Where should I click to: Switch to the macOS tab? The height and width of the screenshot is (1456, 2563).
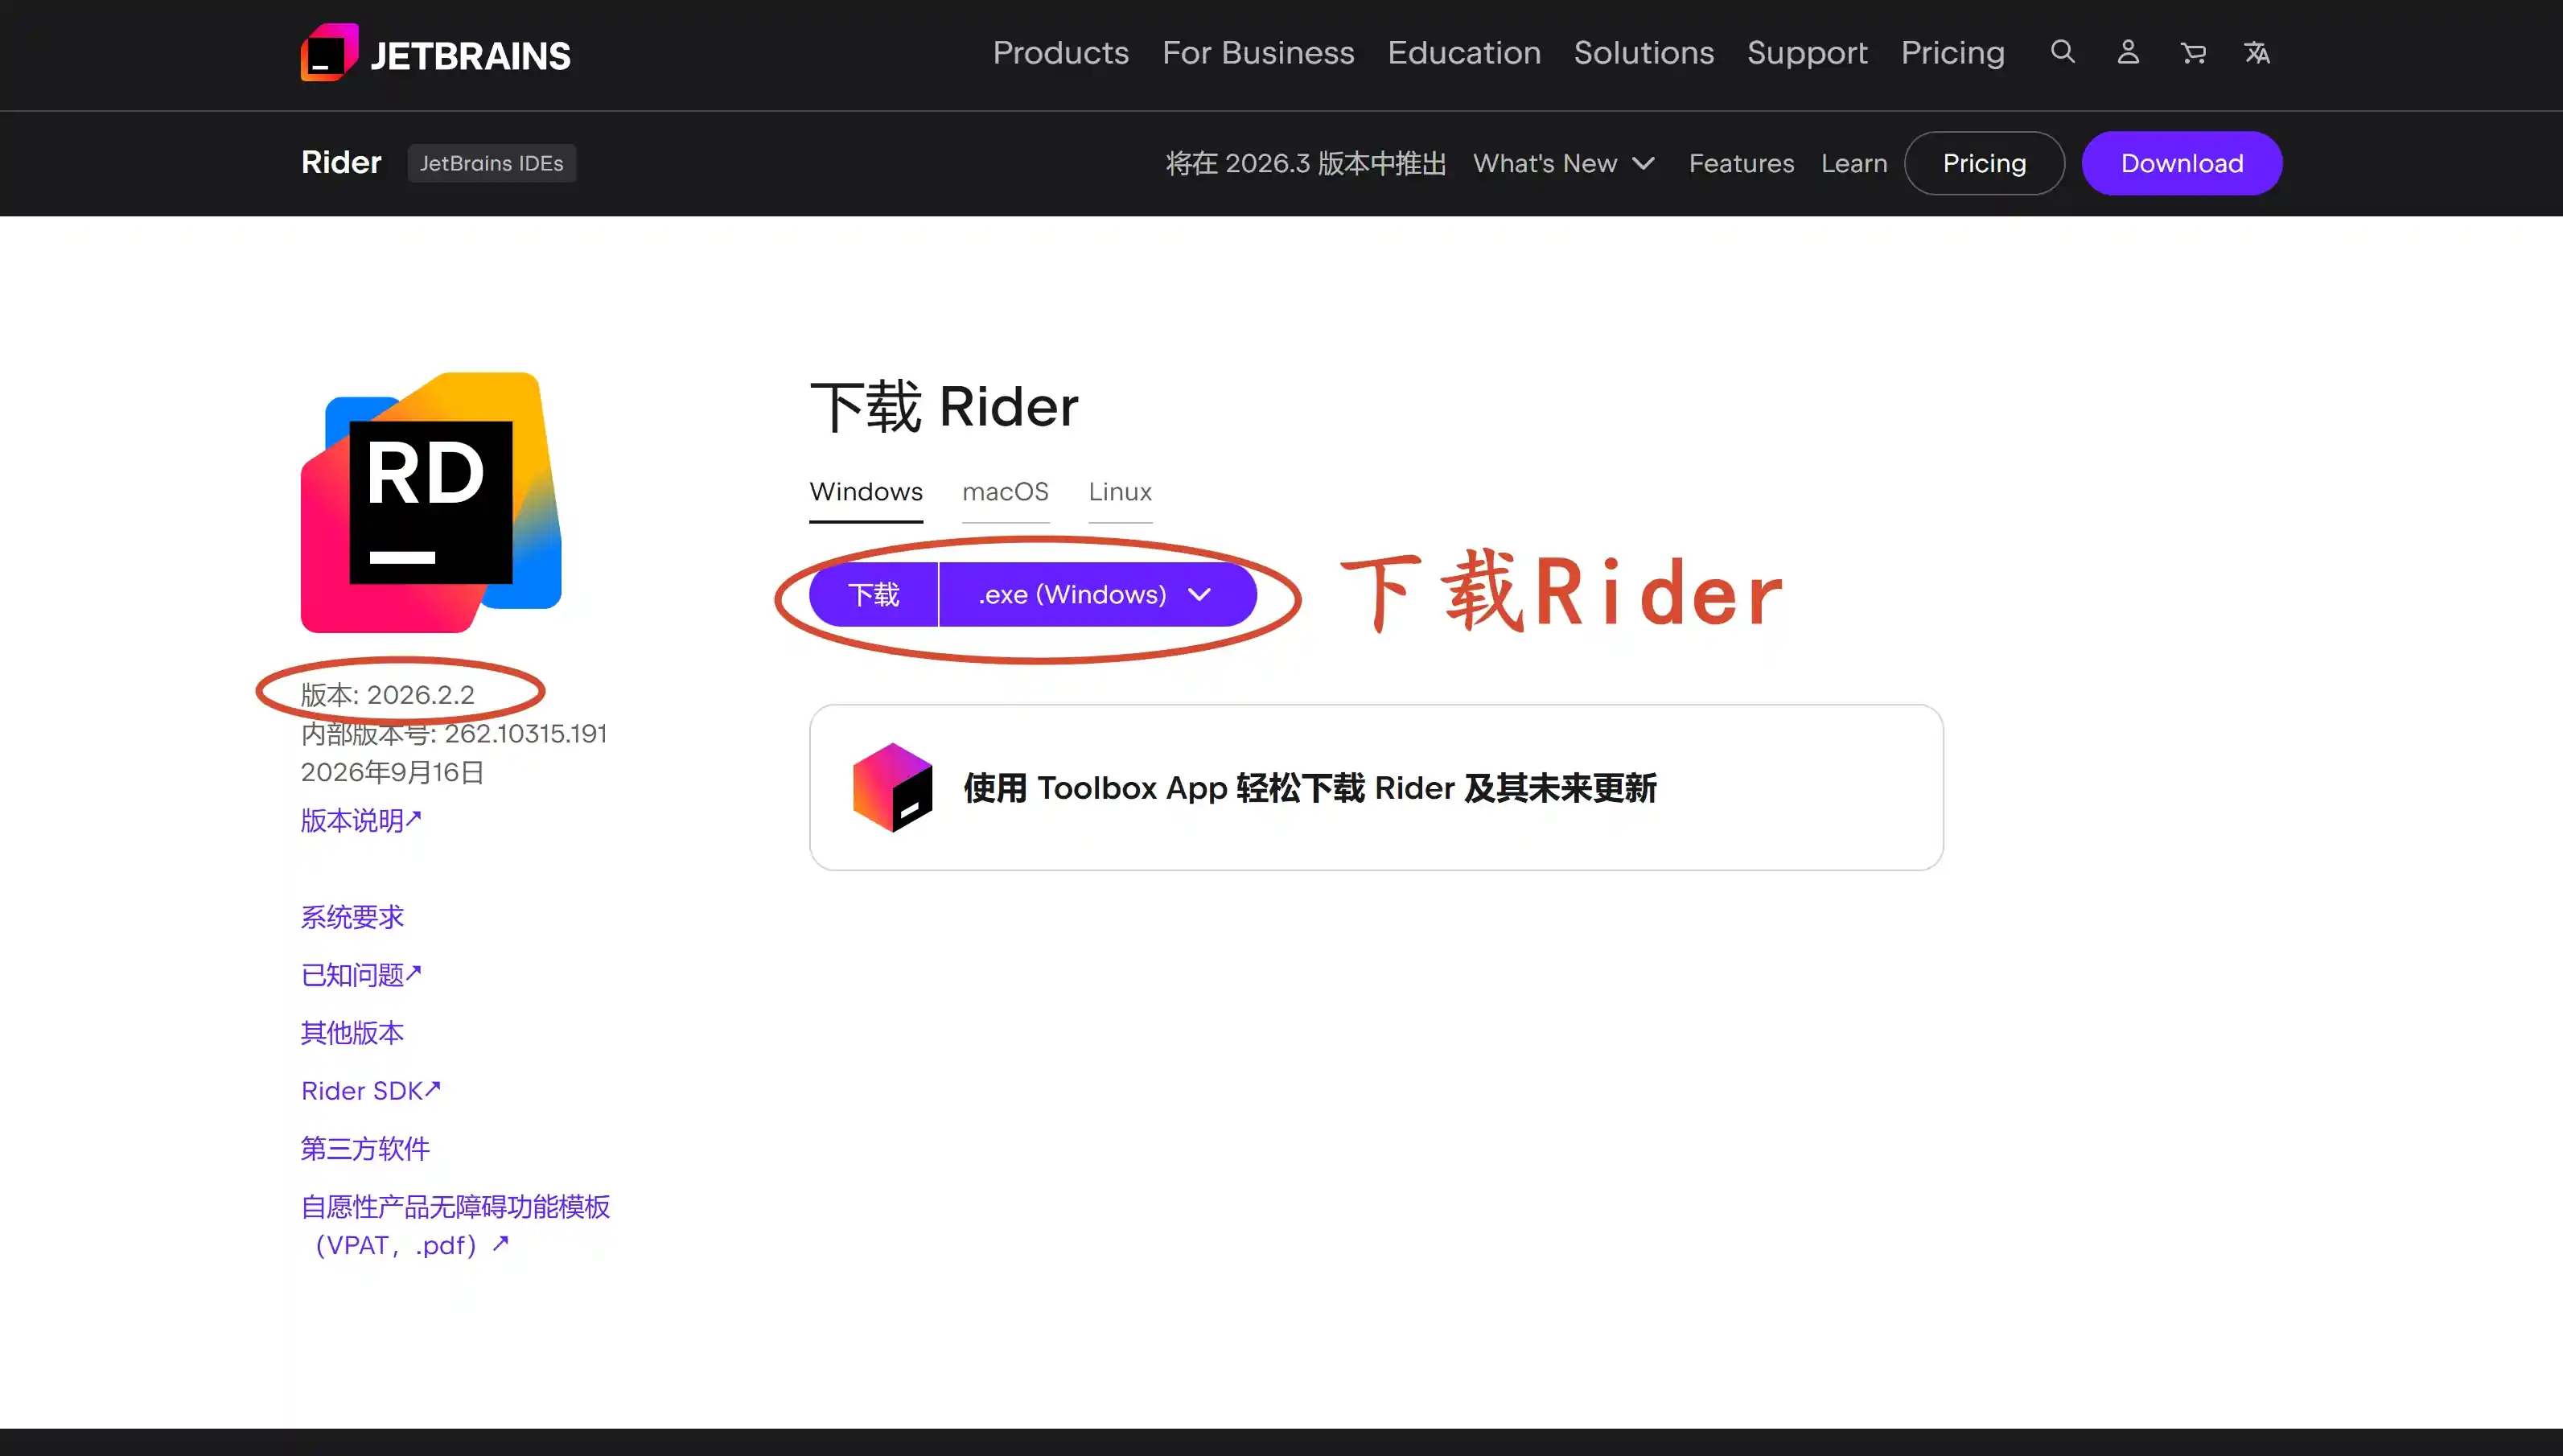coord(1005,493)
